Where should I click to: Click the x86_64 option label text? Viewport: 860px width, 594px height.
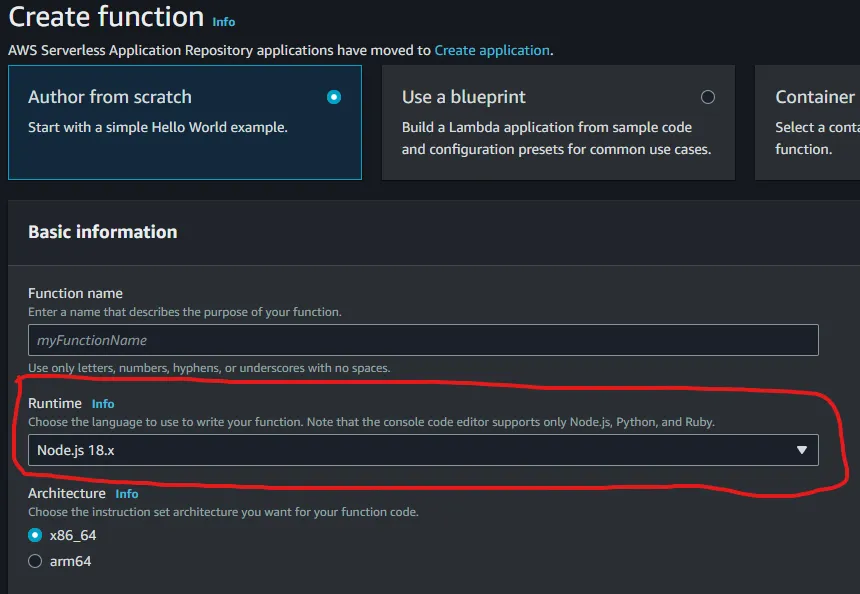73,535
